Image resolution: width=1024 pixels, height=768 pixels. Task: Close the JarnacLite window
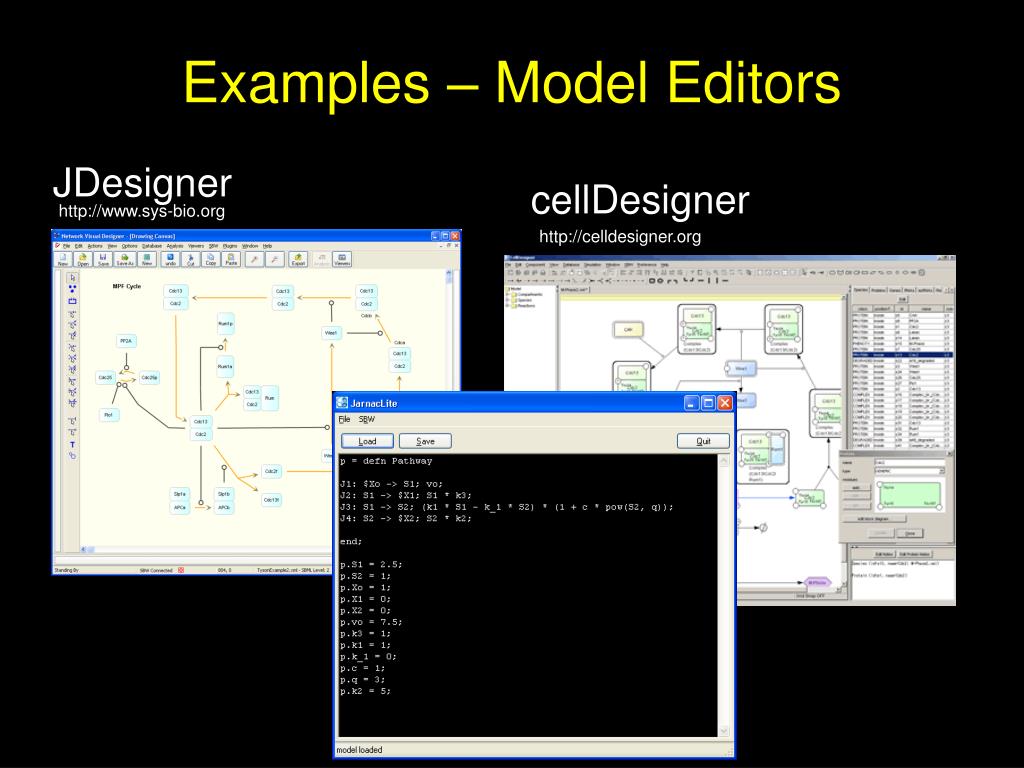click(x=725, y=403)
